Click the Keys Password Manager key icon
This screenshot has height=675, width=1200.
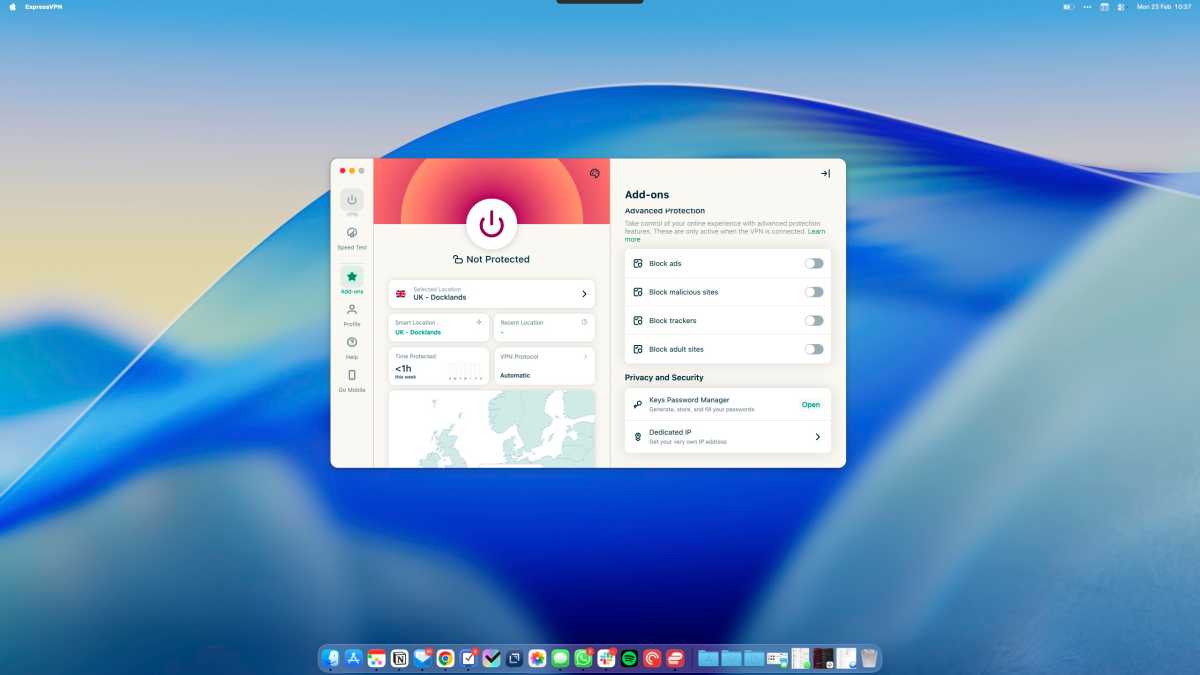coord(638,405)
